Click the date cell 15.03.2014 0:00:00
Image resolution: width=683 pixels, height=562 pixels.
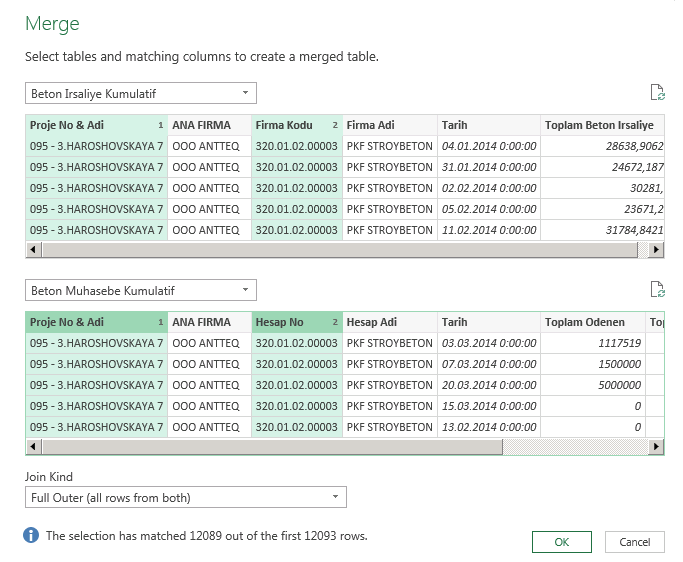[x=489, y=406]
